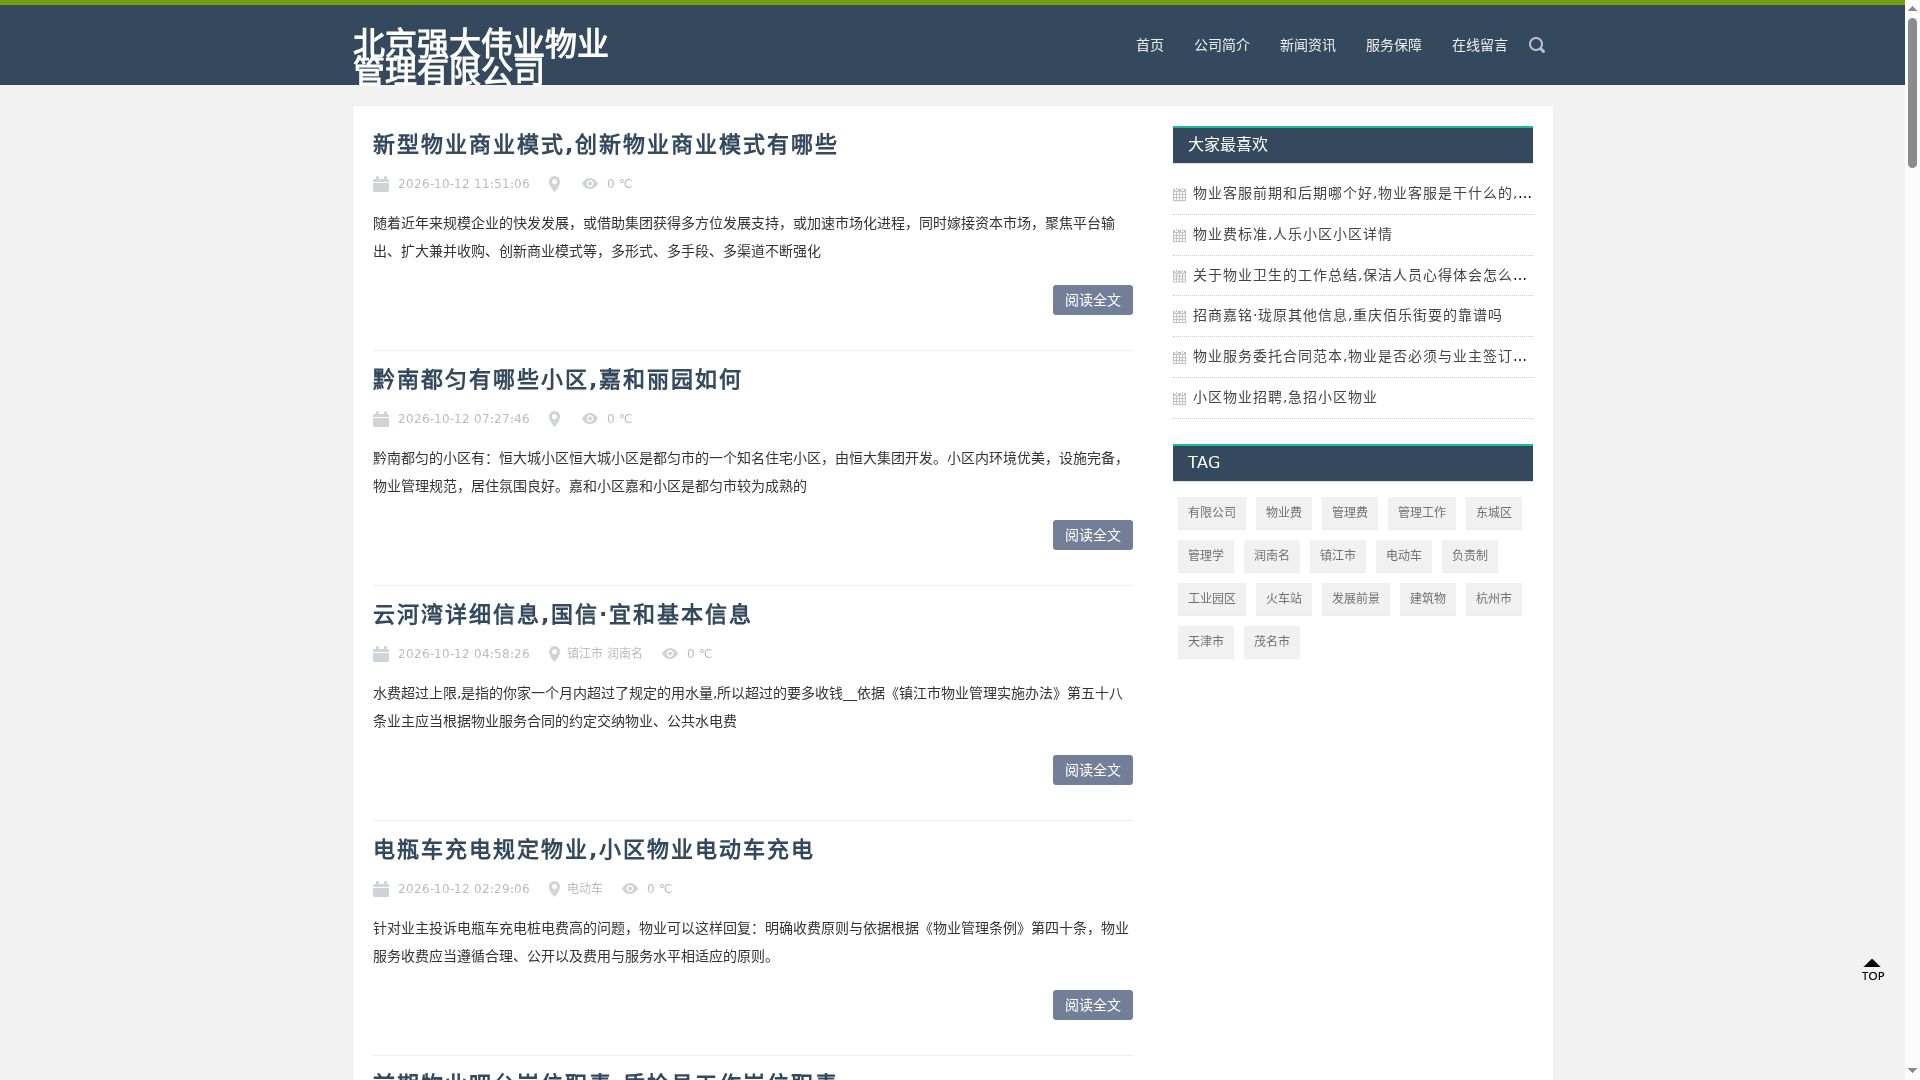Open article title 黔南都匀有哪些小区,嘉和丽园如何
Viewport: 1920px width, 1080px height.
pos(557,379)
